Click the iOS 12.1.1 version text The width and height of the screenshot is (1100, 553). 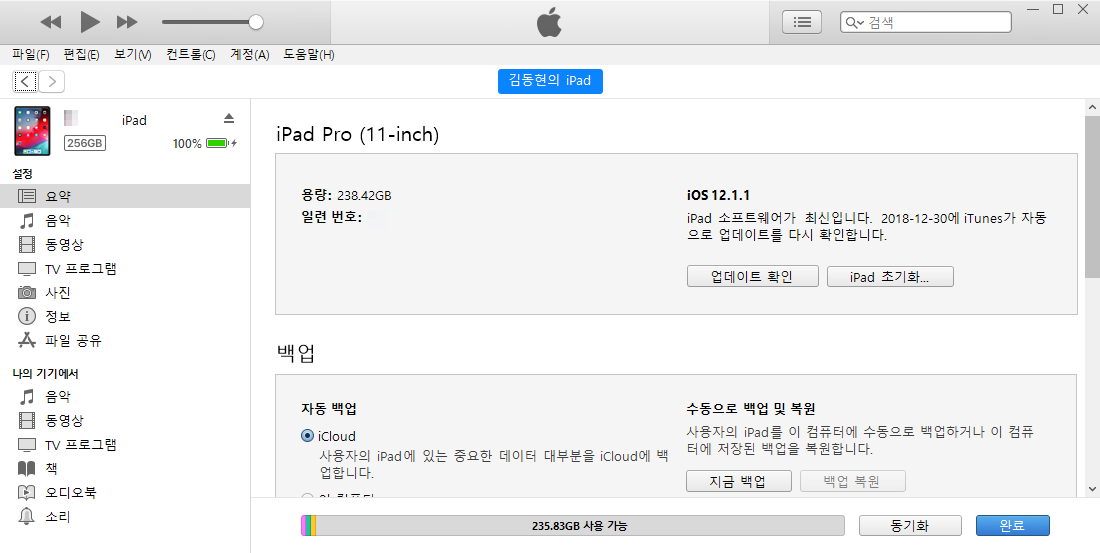coord(718,196)
